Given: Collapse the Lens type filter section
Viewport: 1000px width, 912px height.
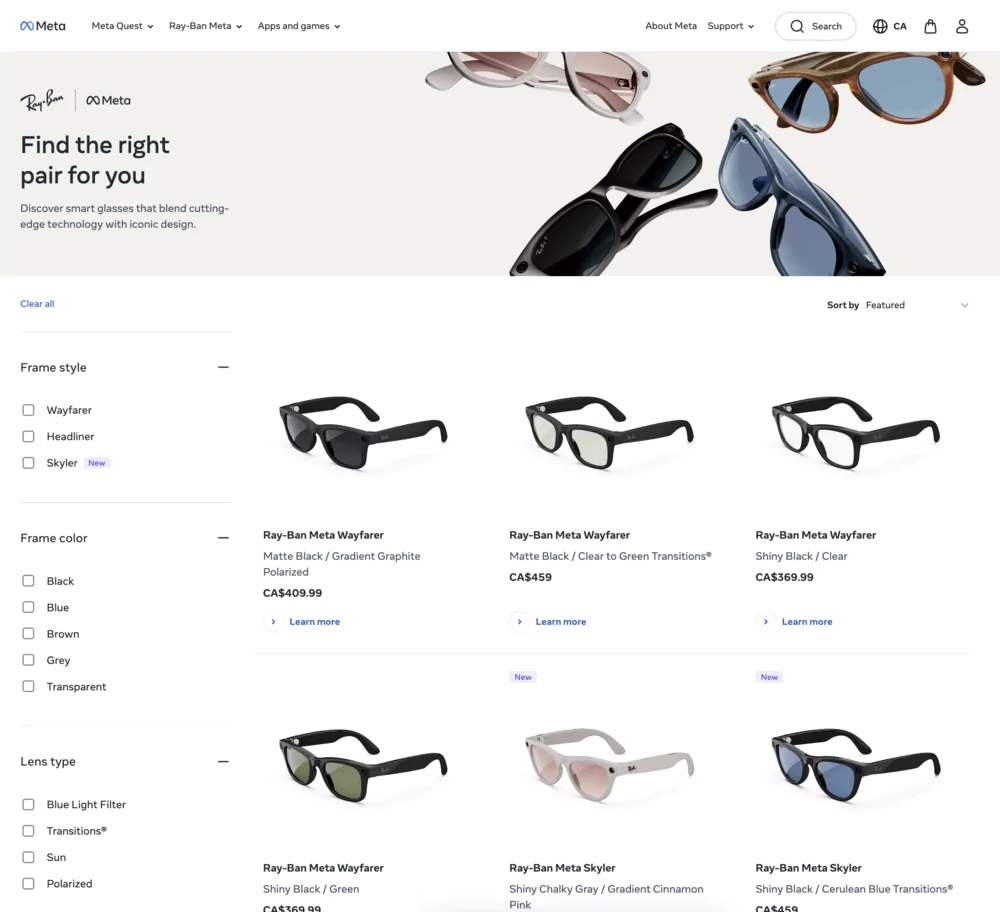Looking at the screenshot, I should click(x=223, y=761).
